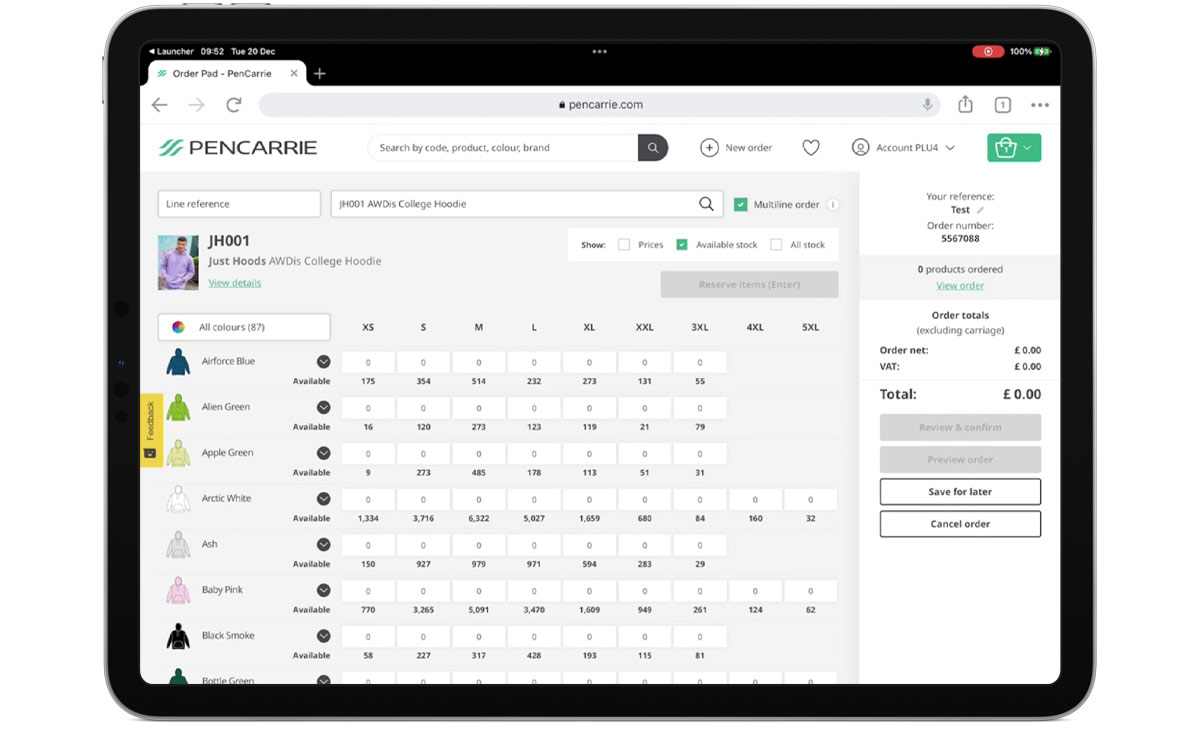
Task: Click the Ash hoodie swatch
Action: 178,545
